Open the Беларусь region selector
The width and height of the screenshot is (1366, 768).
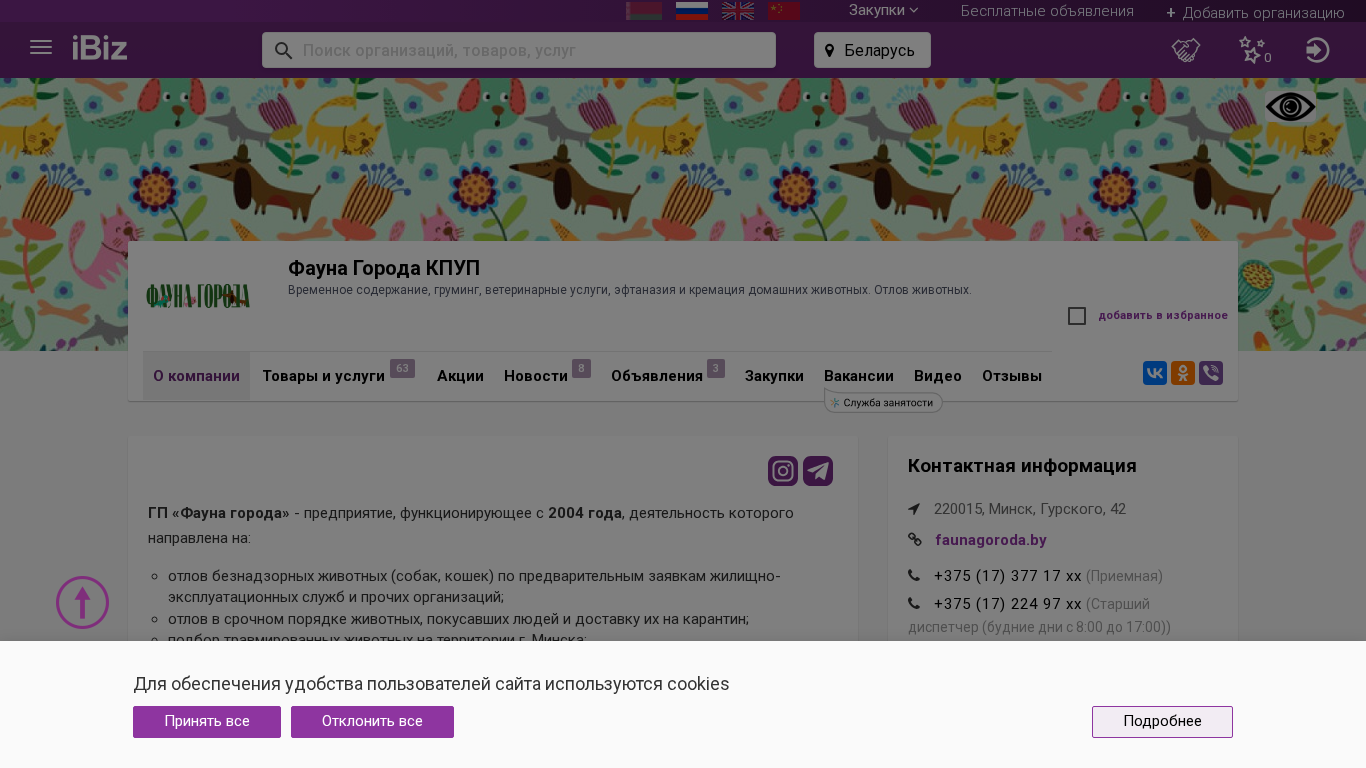point(872,50)
